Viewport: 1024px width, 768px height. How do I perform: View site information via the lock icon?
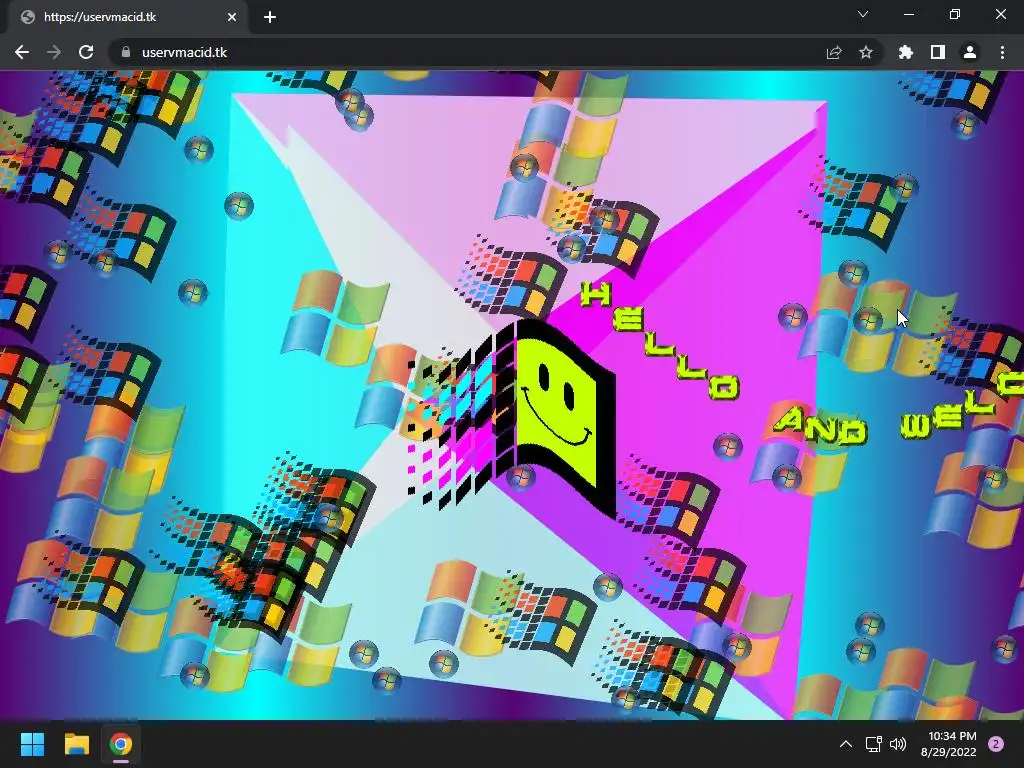coord(126,52)
